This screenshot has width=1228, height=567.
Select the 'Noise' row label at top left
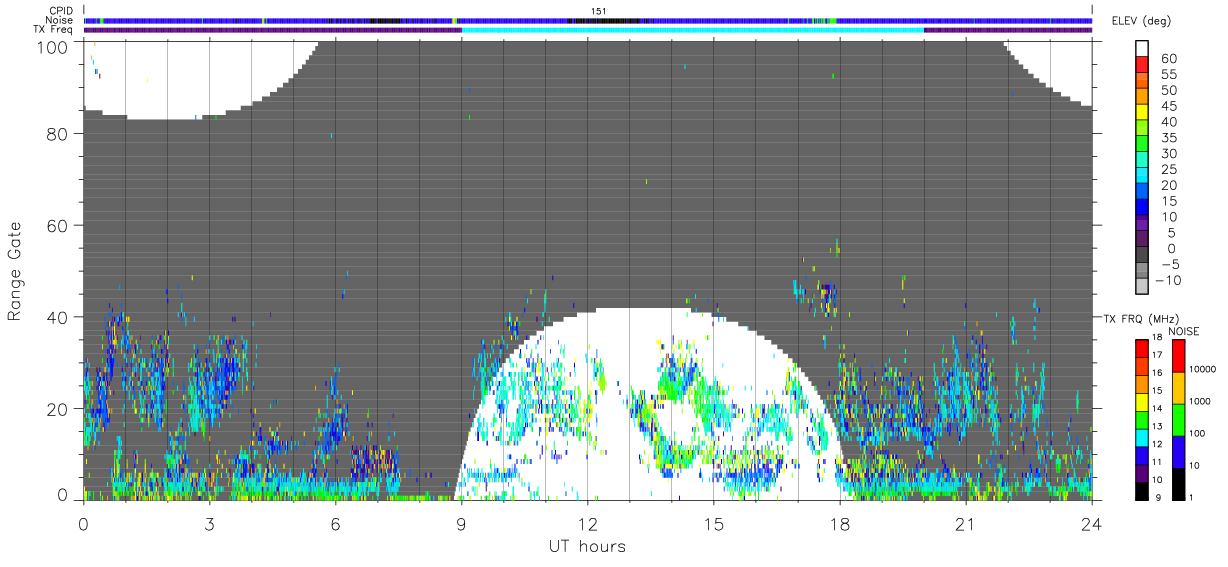coord(61,20)
